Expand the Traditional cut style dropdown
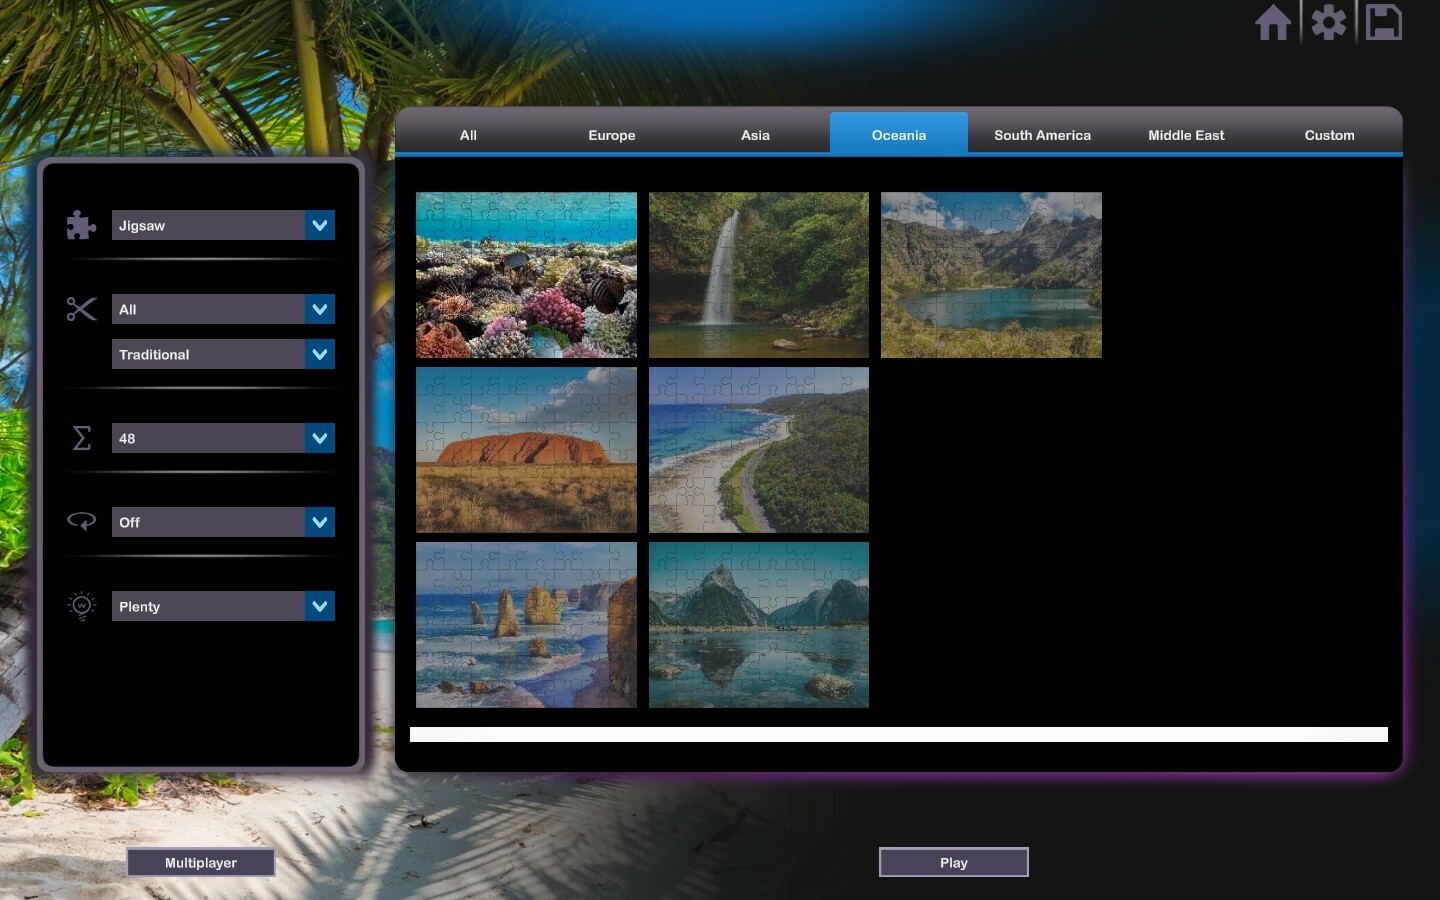This screenshot has width=1440, height=900. point(223,354)
